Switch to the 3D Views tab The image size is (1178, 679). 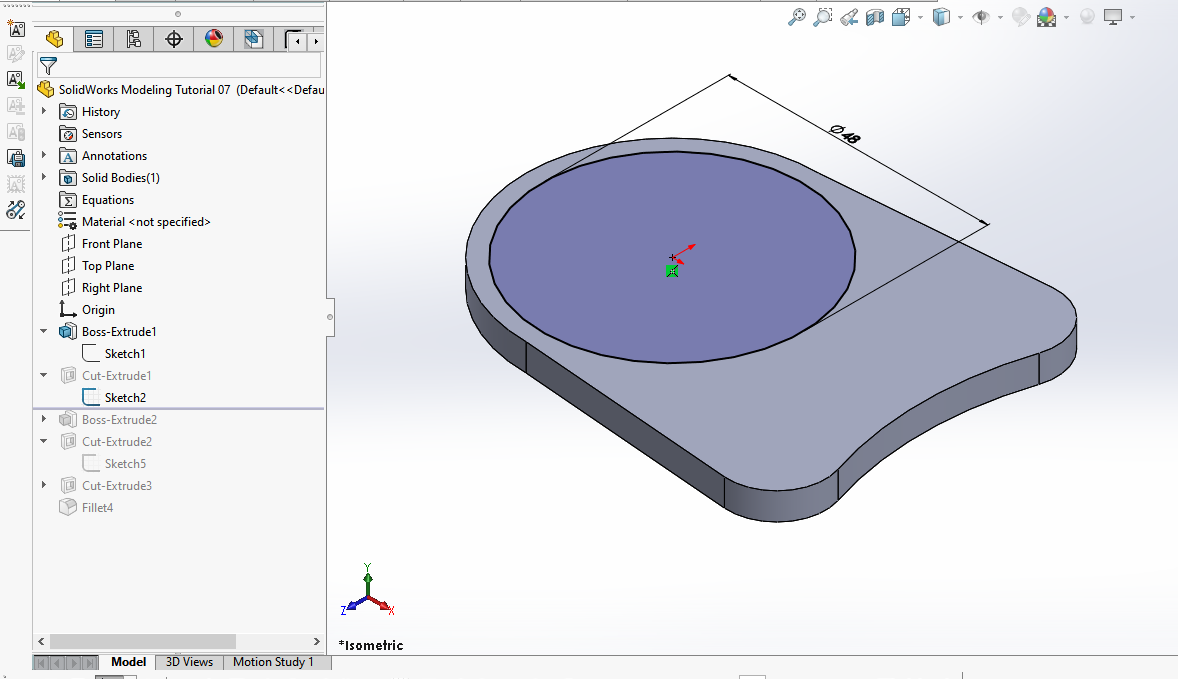click(x=189, y=662)
